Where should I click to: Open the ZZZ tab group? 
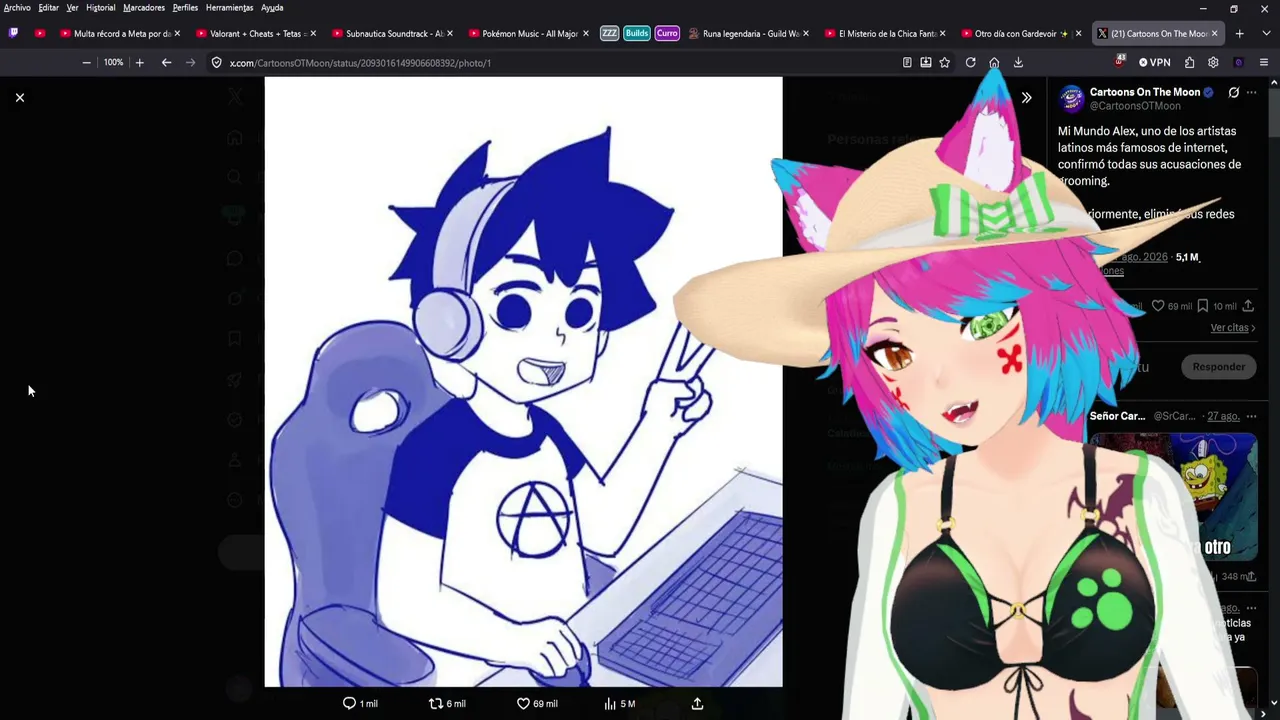pyautogui.click(x=609, y=33)
